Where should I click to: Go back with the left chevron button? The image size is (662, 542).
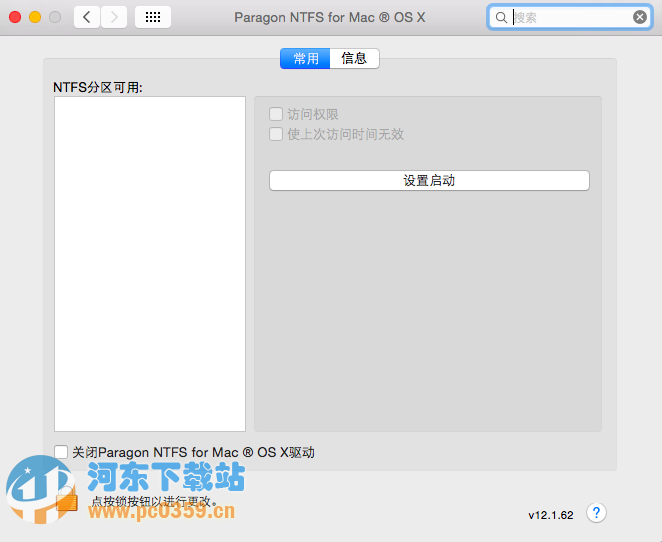pos(87,17)
